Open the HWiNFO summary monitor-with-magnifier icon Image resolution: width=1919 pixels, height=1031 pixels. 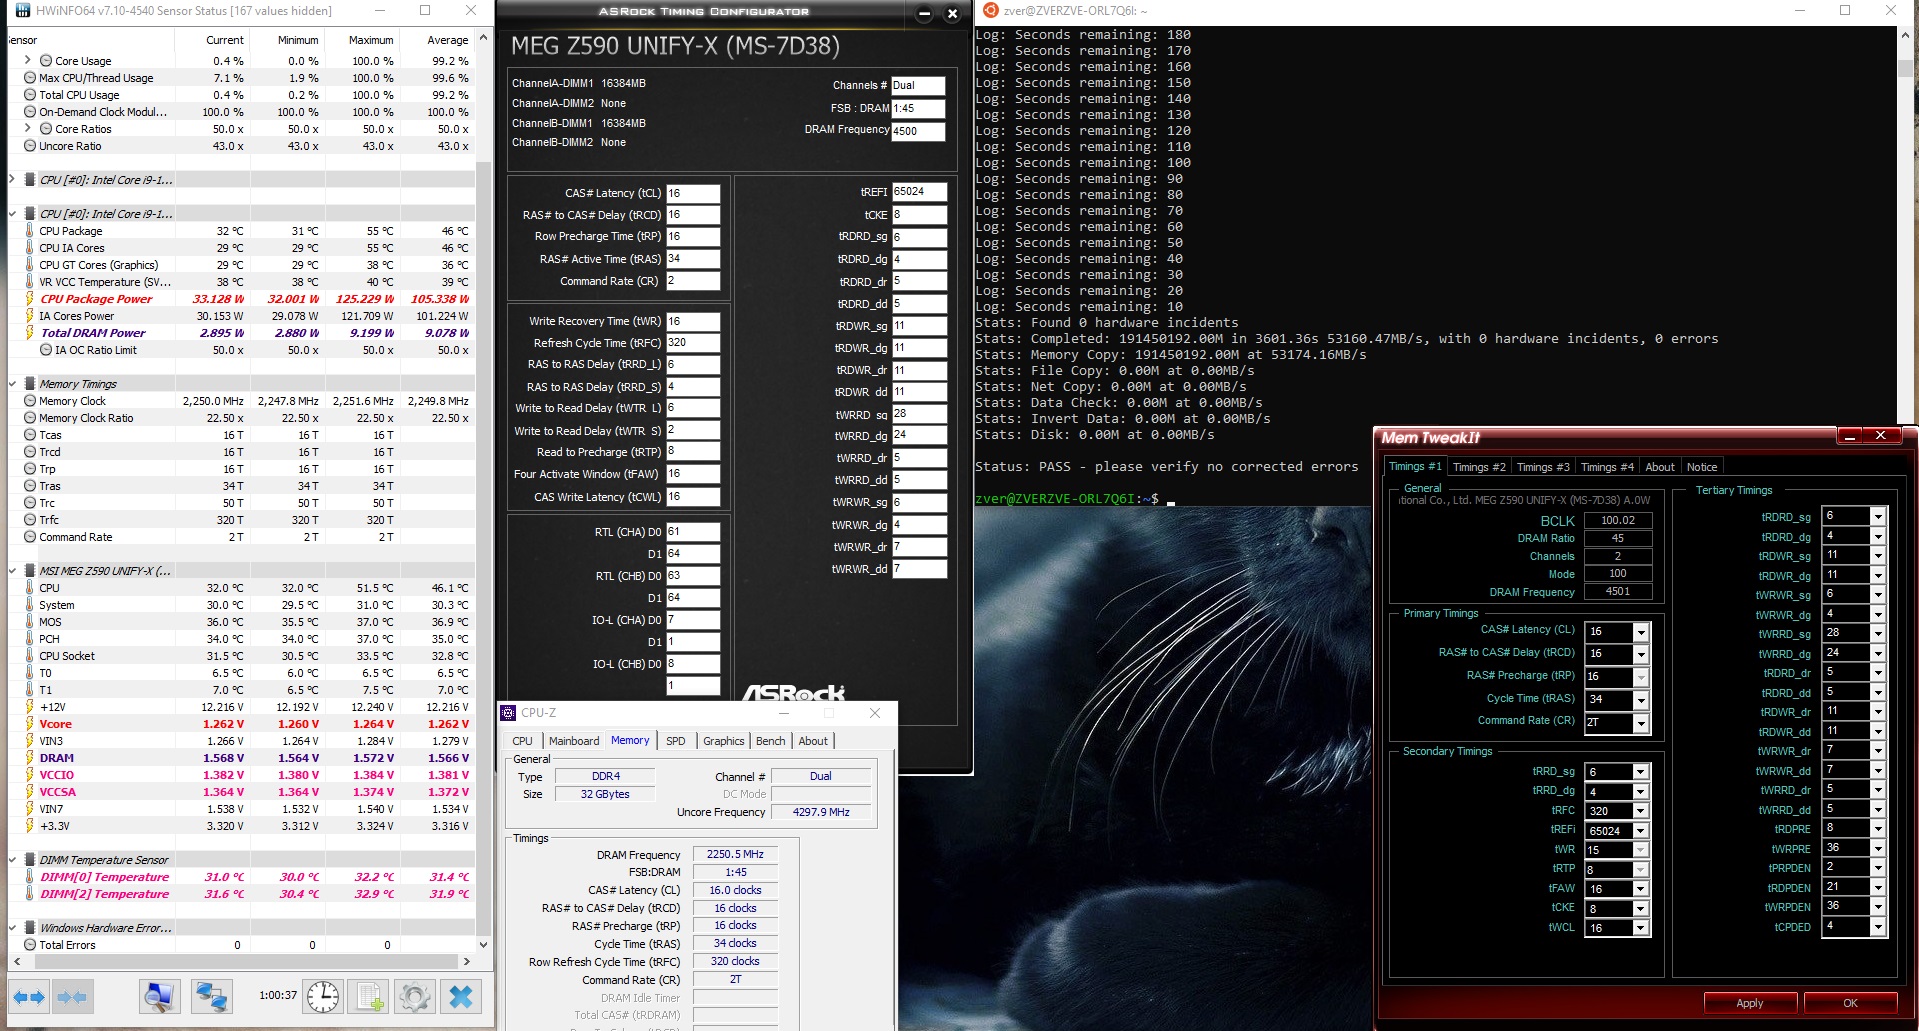click(x=159, y=996)
